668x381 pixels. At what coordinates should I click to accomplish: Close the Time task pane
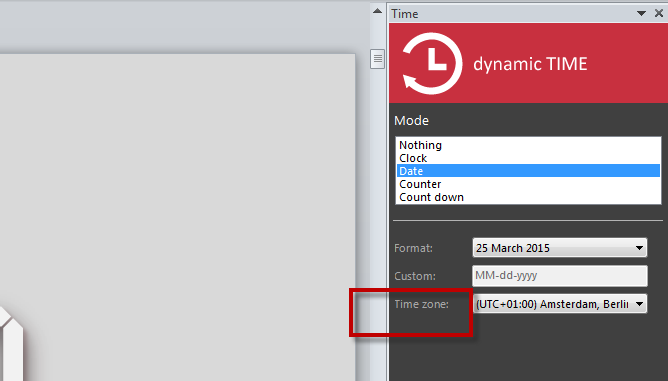click(659, 14)
